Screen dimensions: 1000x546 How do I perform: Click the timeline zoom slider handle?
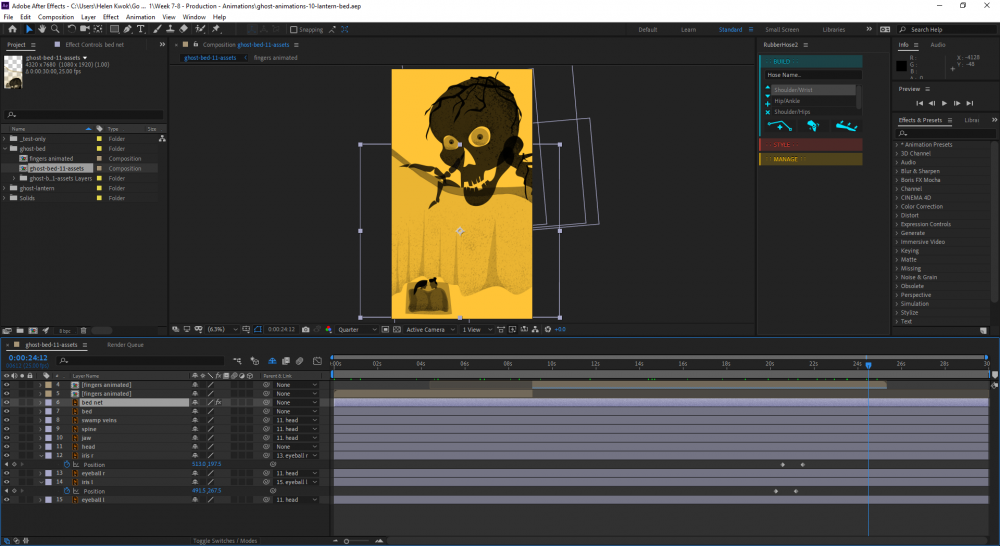tap(346, 541)
